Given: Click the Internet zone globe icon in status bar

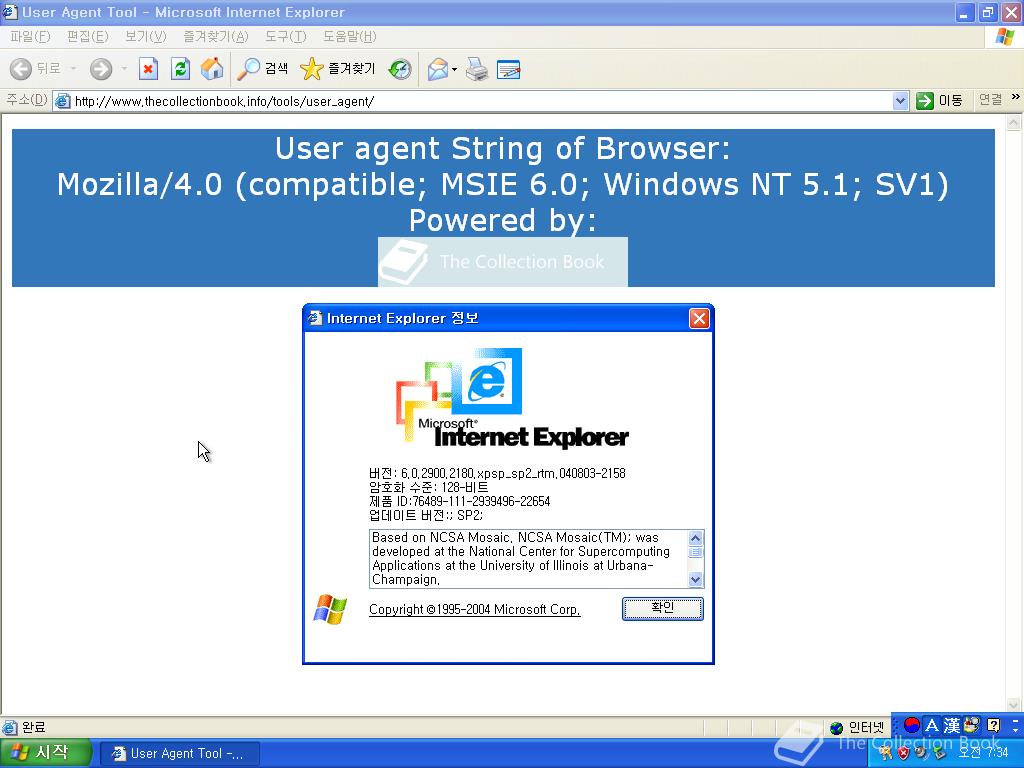Looking at the screenshot, I should coord(837,728).
